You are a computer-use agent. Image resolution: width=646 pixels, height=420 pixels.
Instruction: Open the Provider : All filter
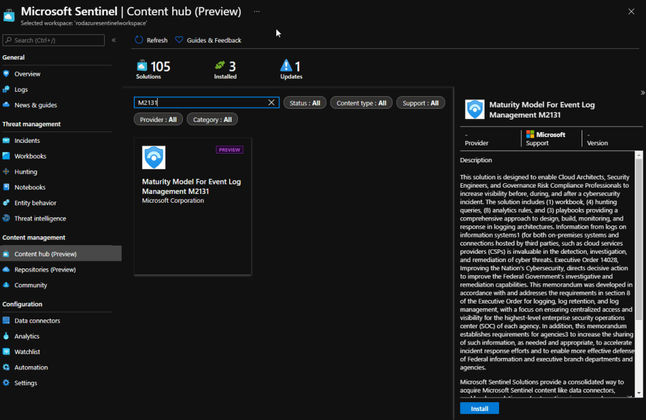point(158,120)
